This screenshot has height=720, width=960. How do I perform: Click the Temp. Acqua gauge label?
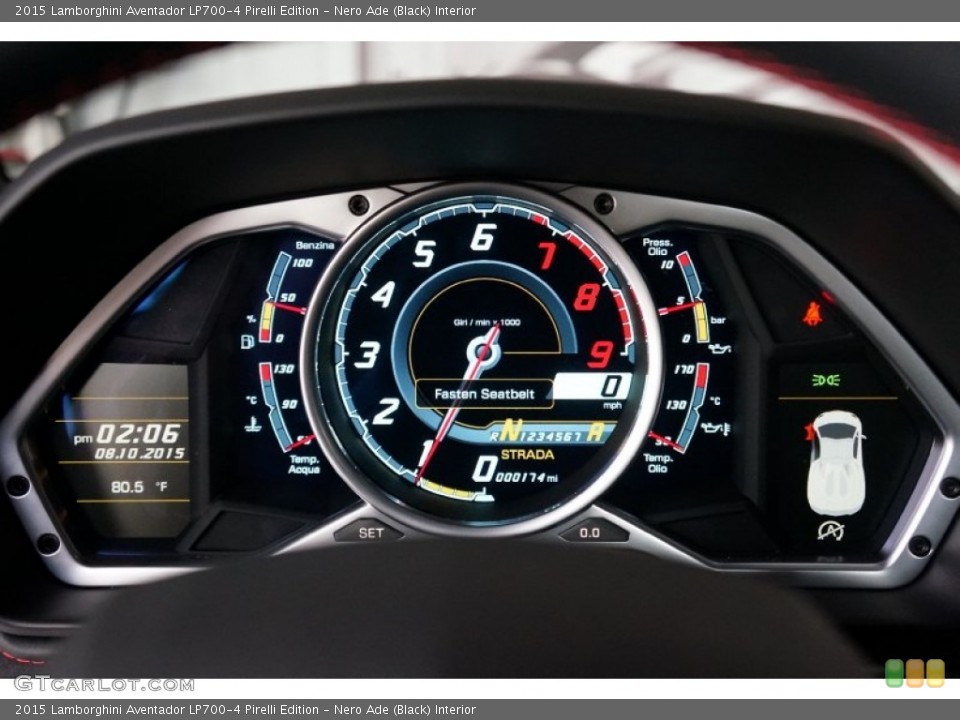[x=304, y=464]
